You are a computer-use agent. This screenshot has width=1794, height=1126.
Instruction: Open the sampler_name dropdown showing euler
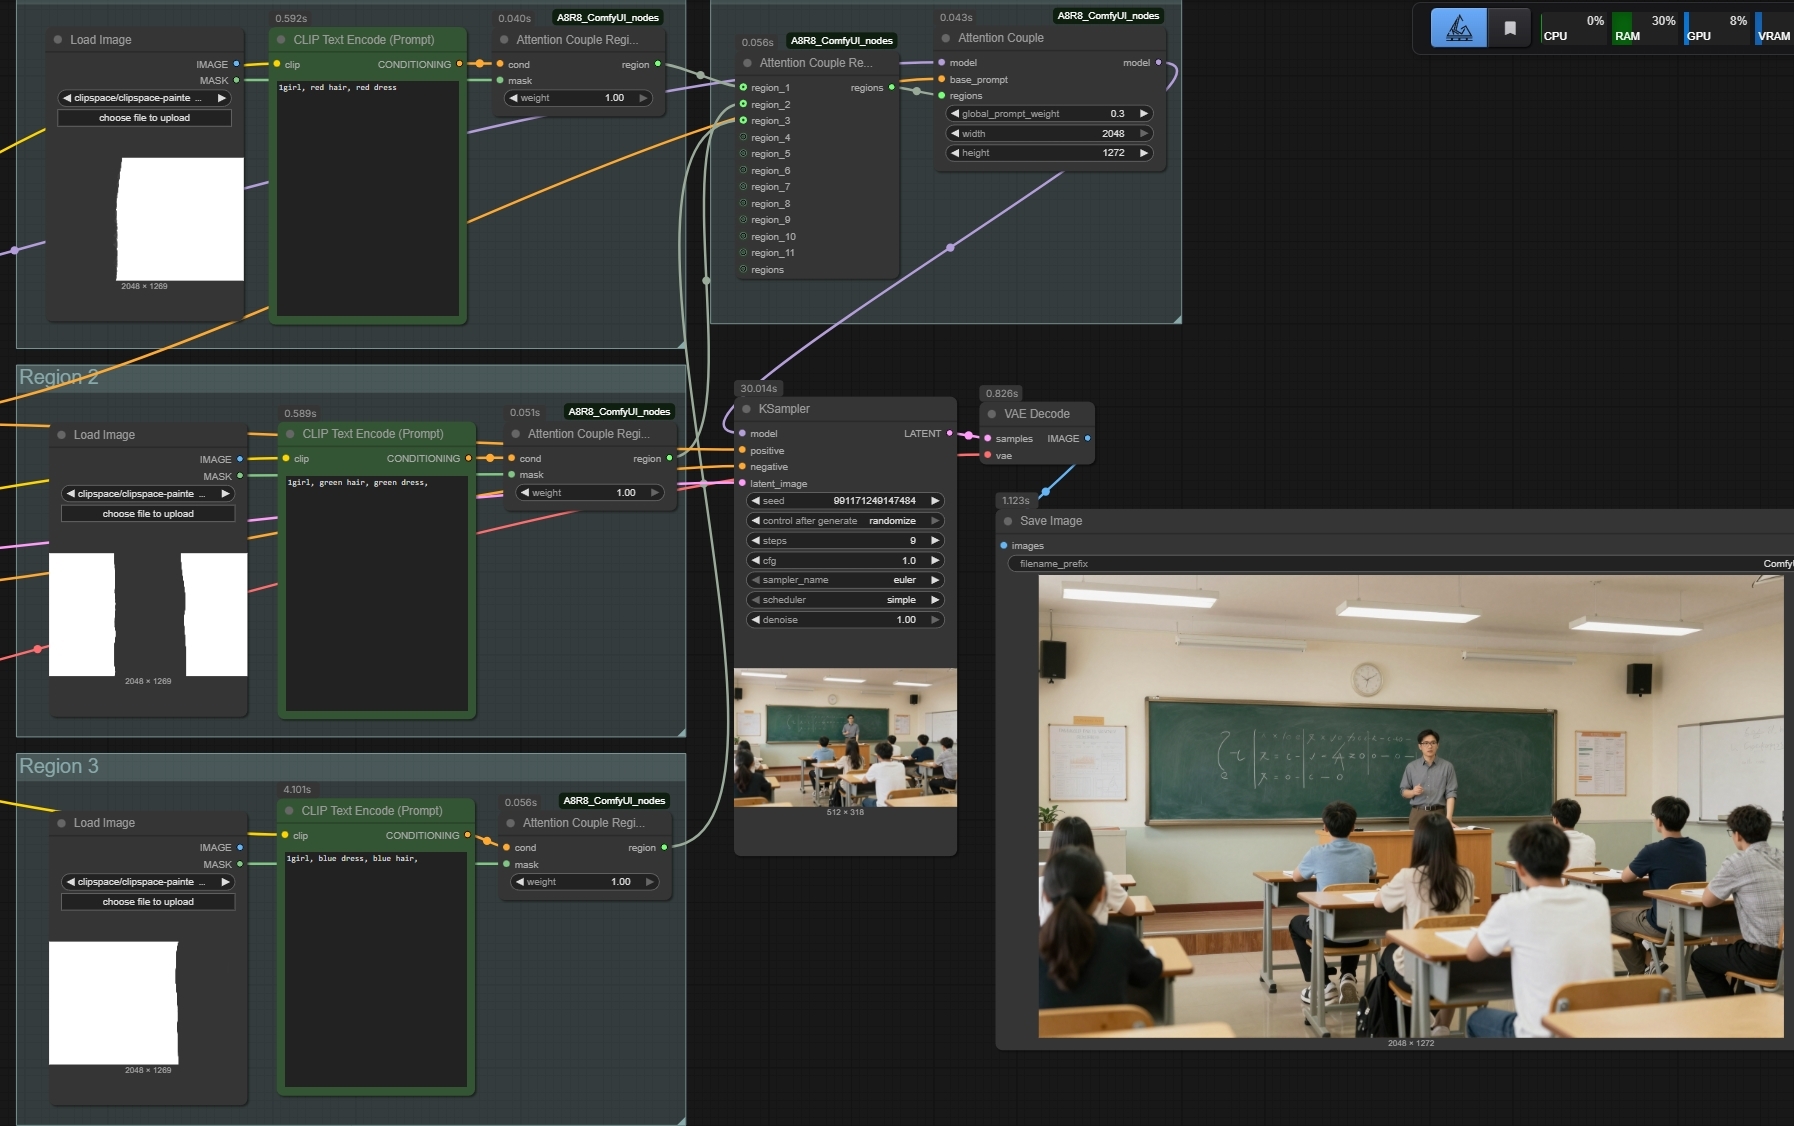(x=845, y=580)
